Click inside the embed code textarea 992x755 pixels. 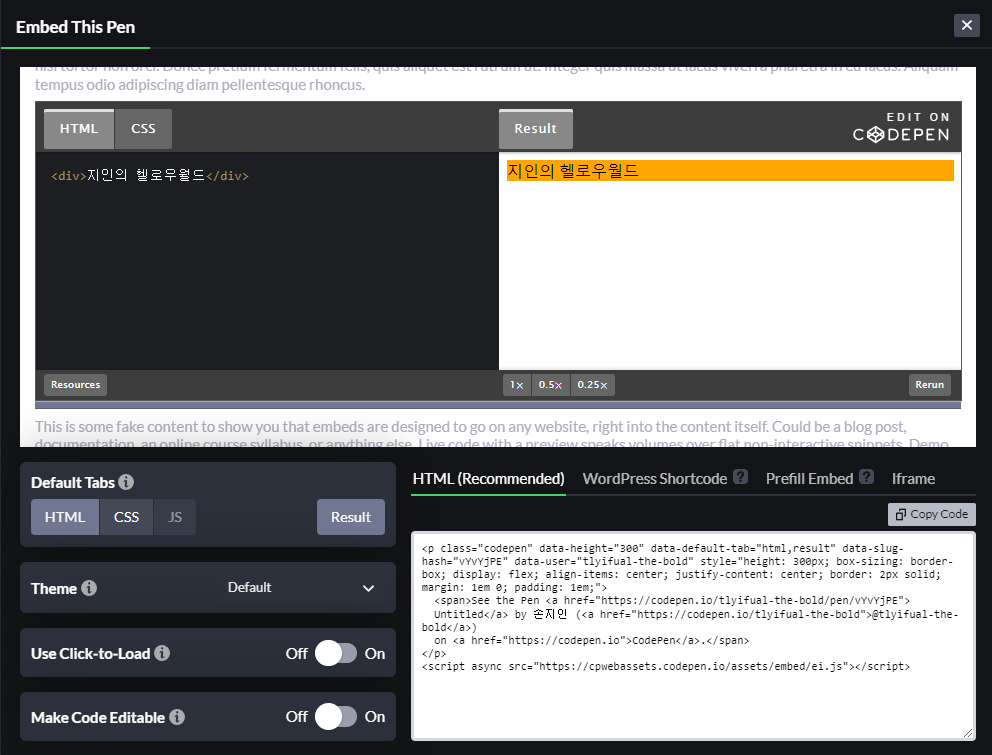(693, 636)
